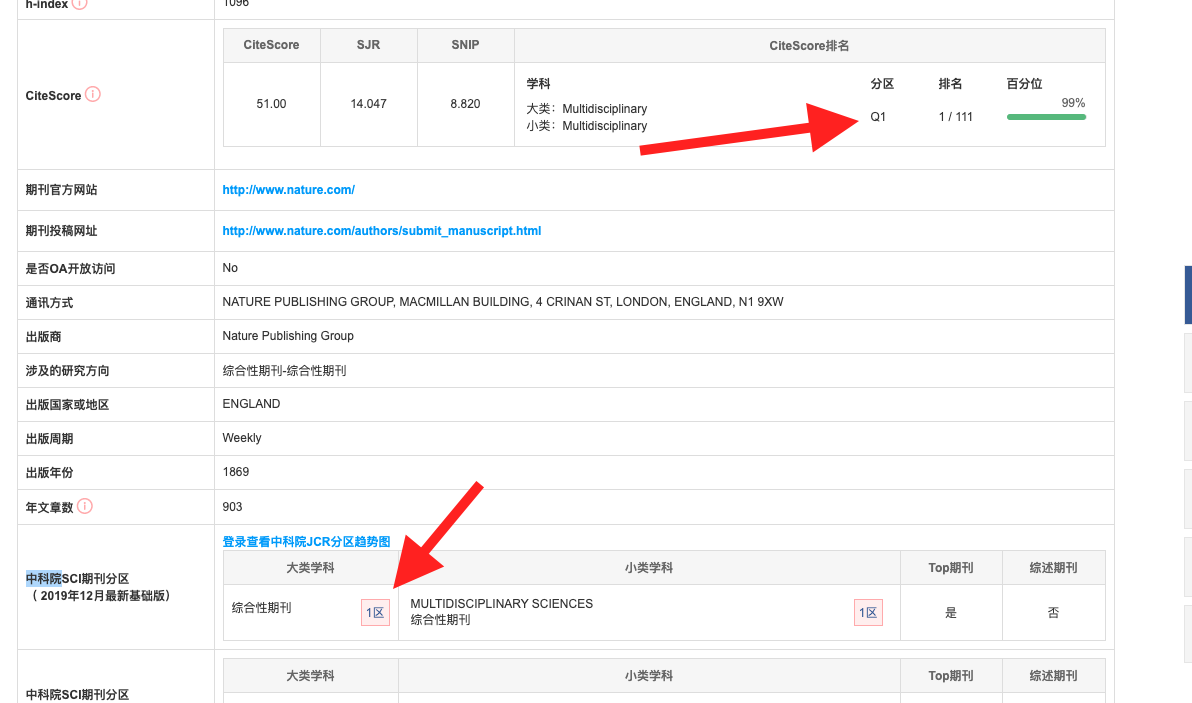
Task: Click the MULTIDISCIPLINARY SCIENCES subject text
Action: (x=502, y=603)
